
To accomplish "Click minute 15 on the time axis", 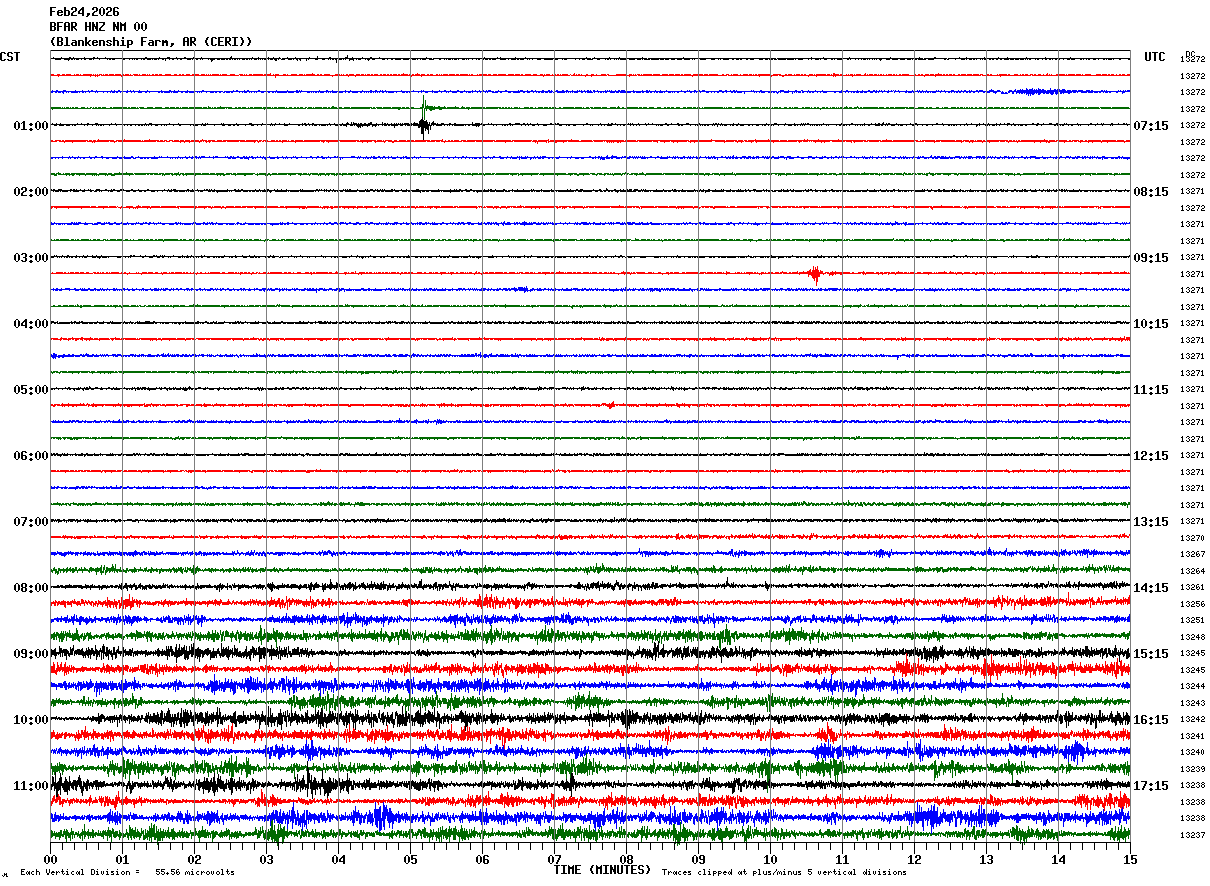I will (1129, 859).
